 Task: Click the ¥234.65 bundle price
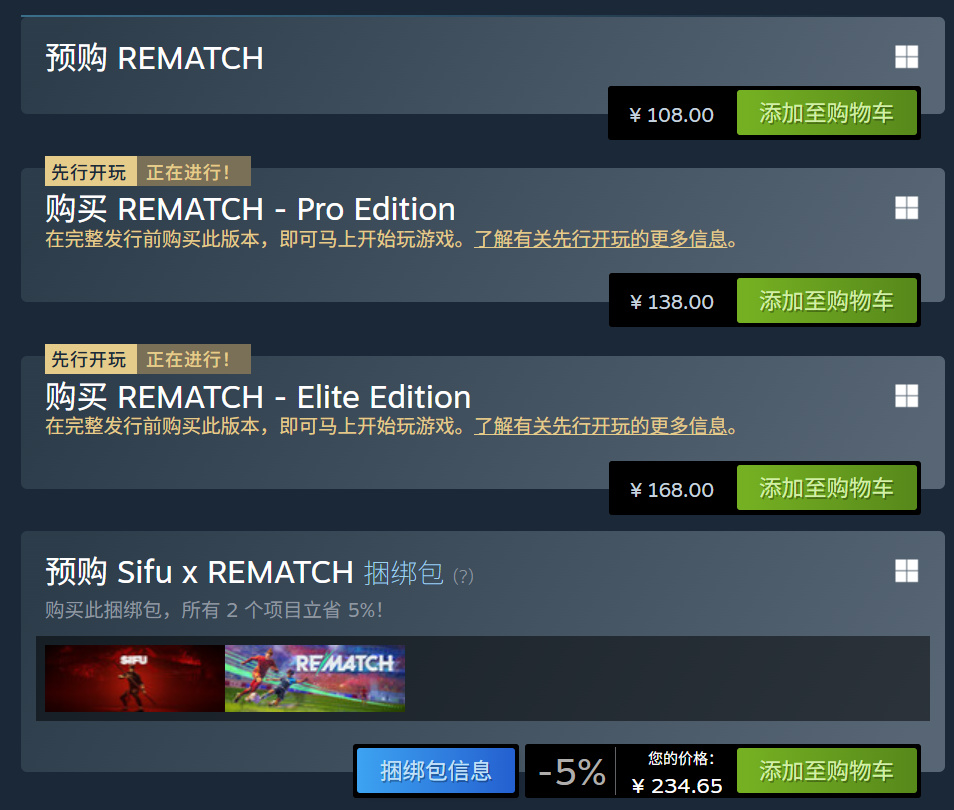tap(677, 786)
